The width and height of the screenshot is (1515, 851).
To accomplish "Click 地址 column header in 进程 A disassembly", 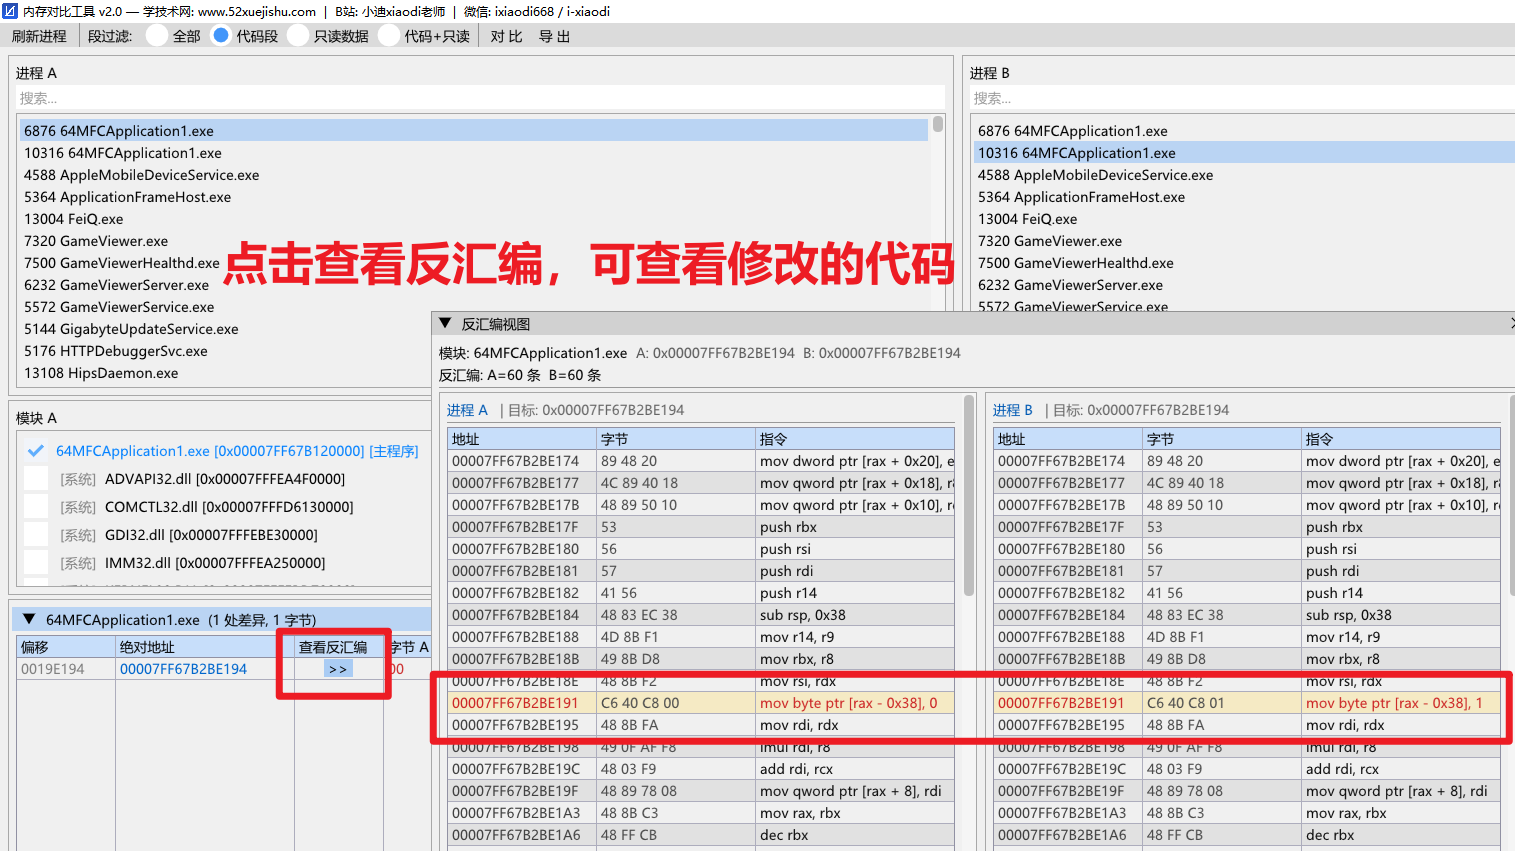I will coord(522,439).
